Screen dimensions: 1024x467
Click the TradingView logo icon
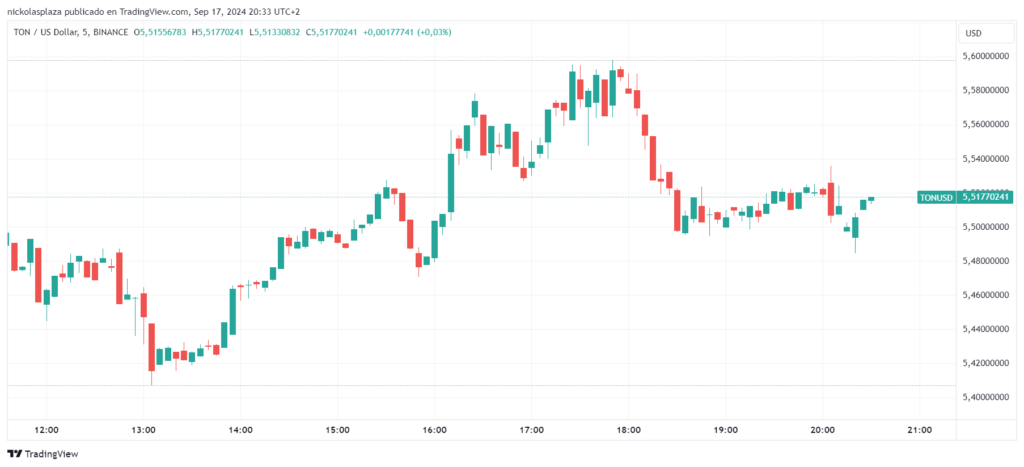(15, 451)
